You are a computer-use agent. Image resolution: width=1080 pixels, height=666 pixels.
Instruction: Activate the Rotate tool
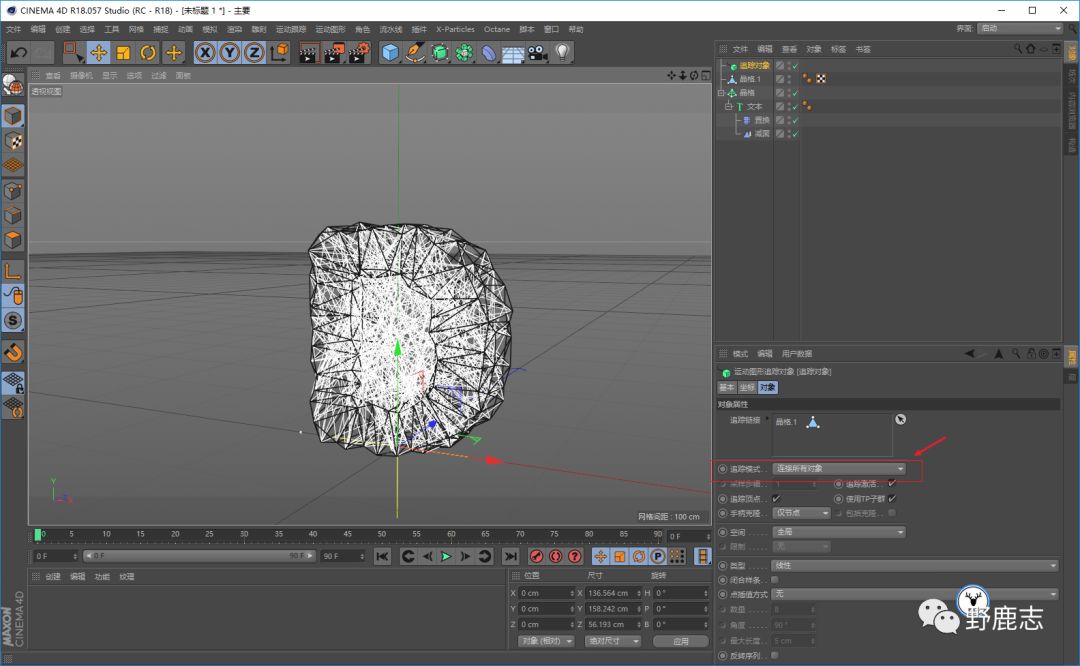(x=148, y=52)
